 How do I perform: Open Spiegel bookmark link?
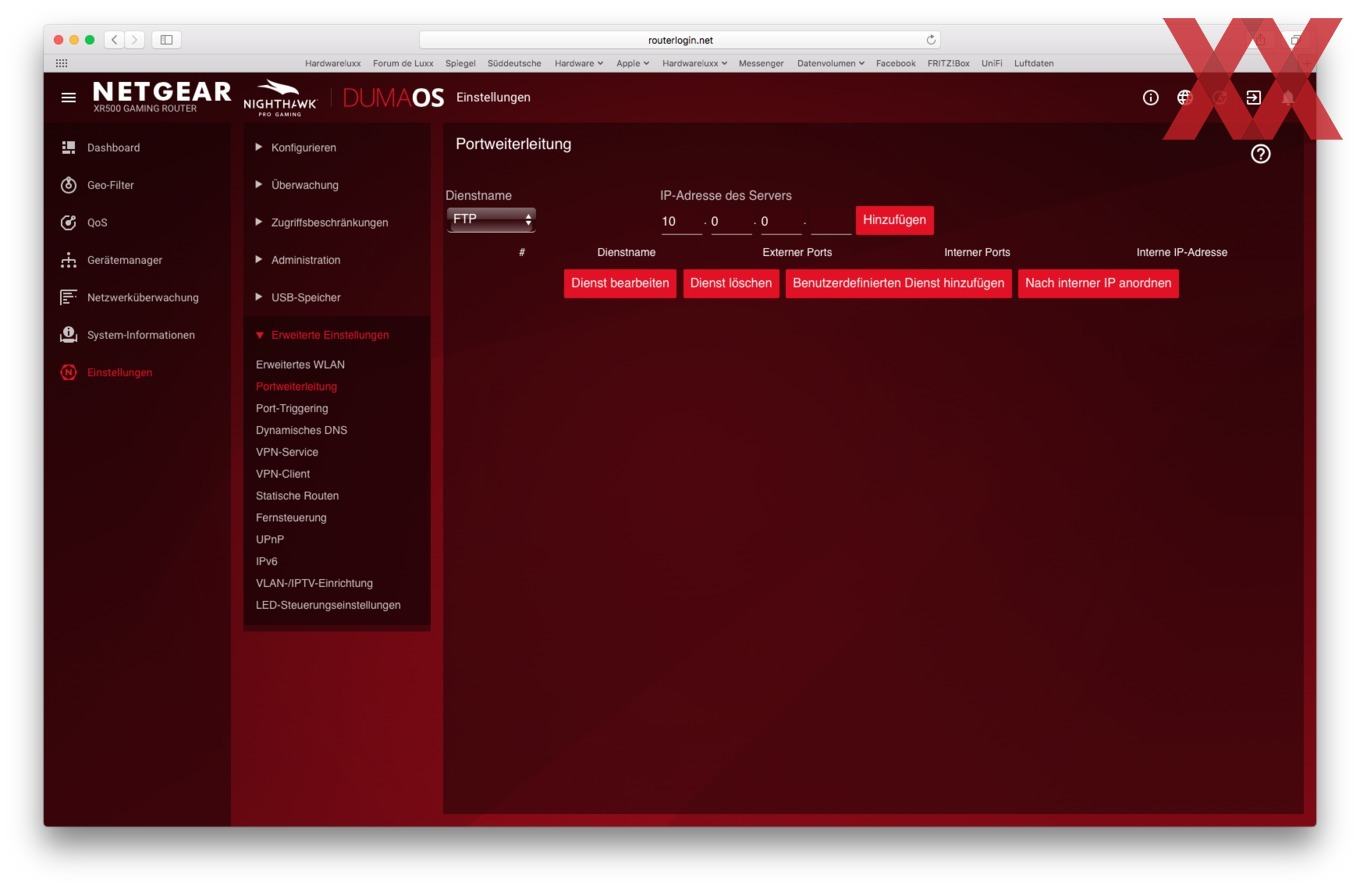coord(460,63)
